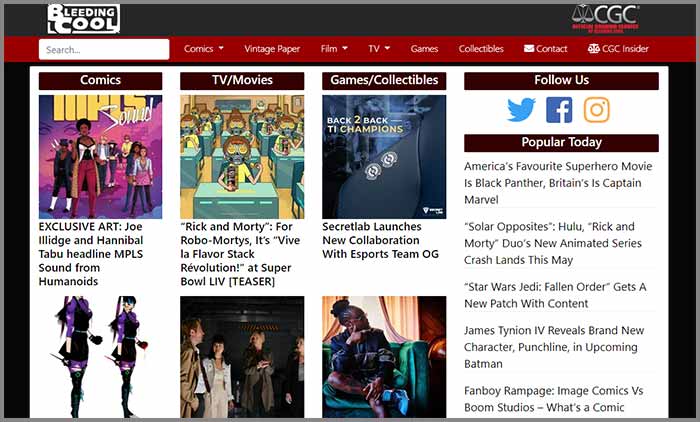700x422 pixels.
Task: Click into the Search field
Action: 104,49
